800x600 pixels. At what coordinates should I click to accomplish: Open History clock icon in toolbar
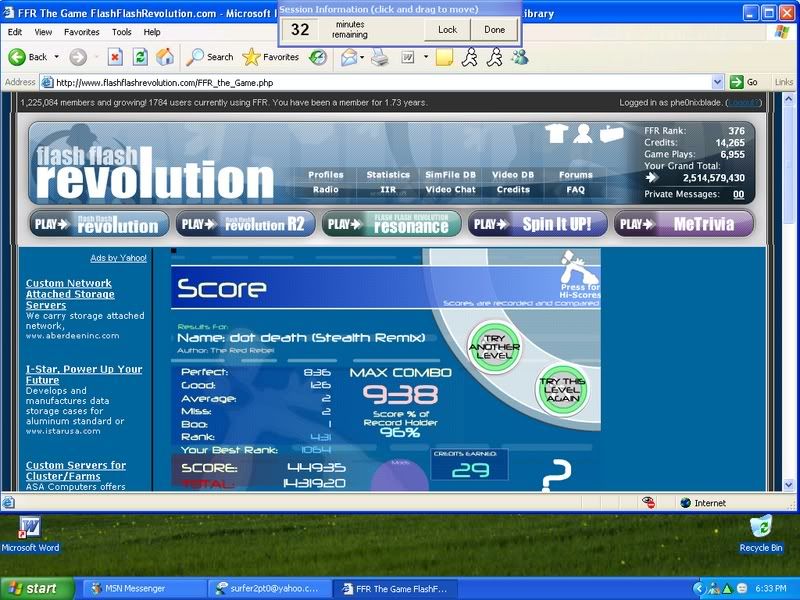pos(317,57)
